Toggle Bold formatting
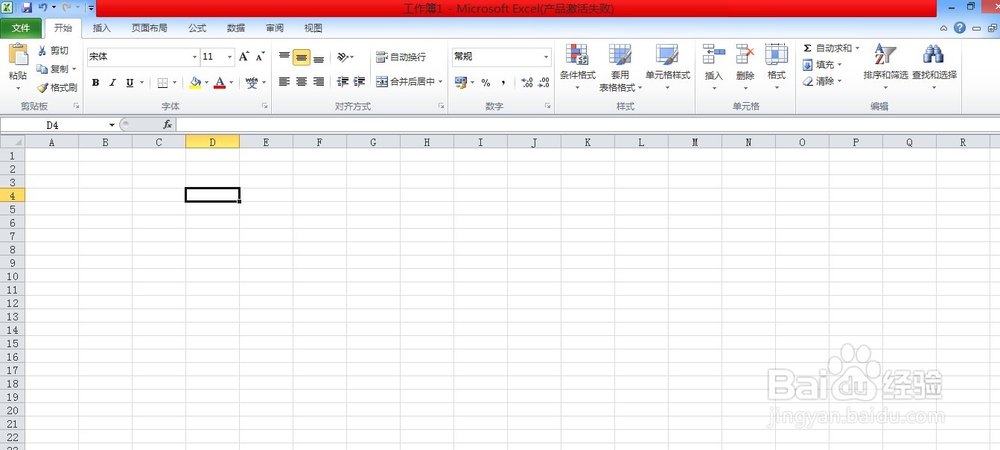 click(96, 82)
